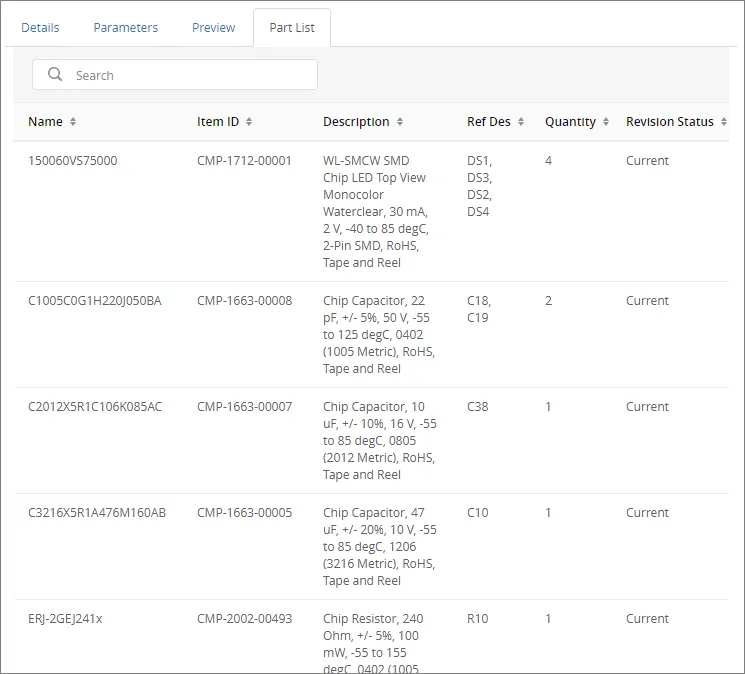The width and height of the screenshot is (745, 674).
Task: Click quantity 1 in C2012X5R1C106K085AC row
Action: coord(548,407)
